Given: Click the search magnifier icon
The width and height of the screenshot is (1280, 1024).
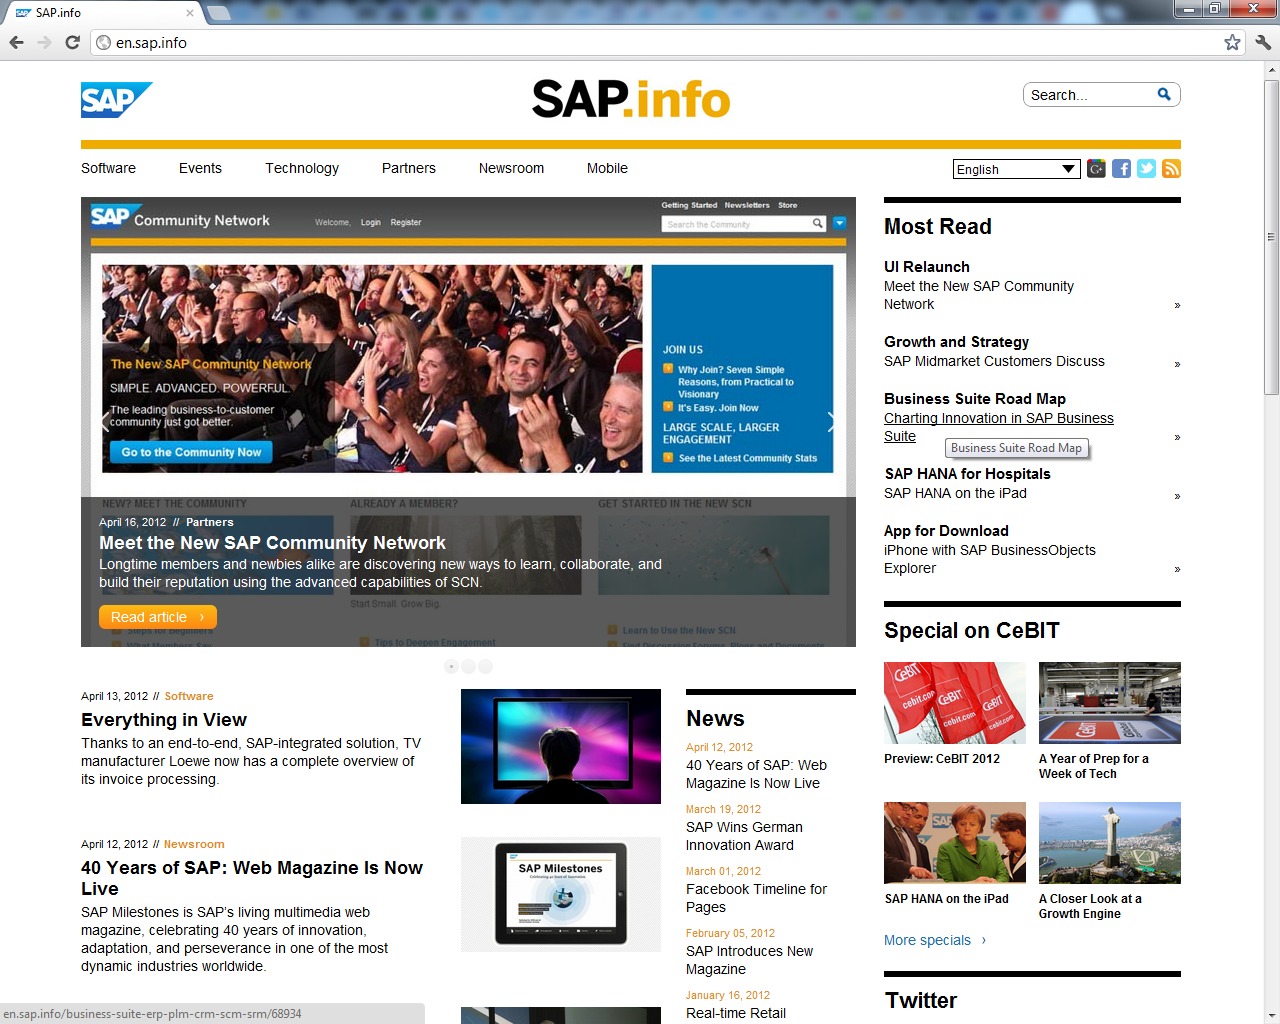Looking at the screenshot, I should (1164, 94).
